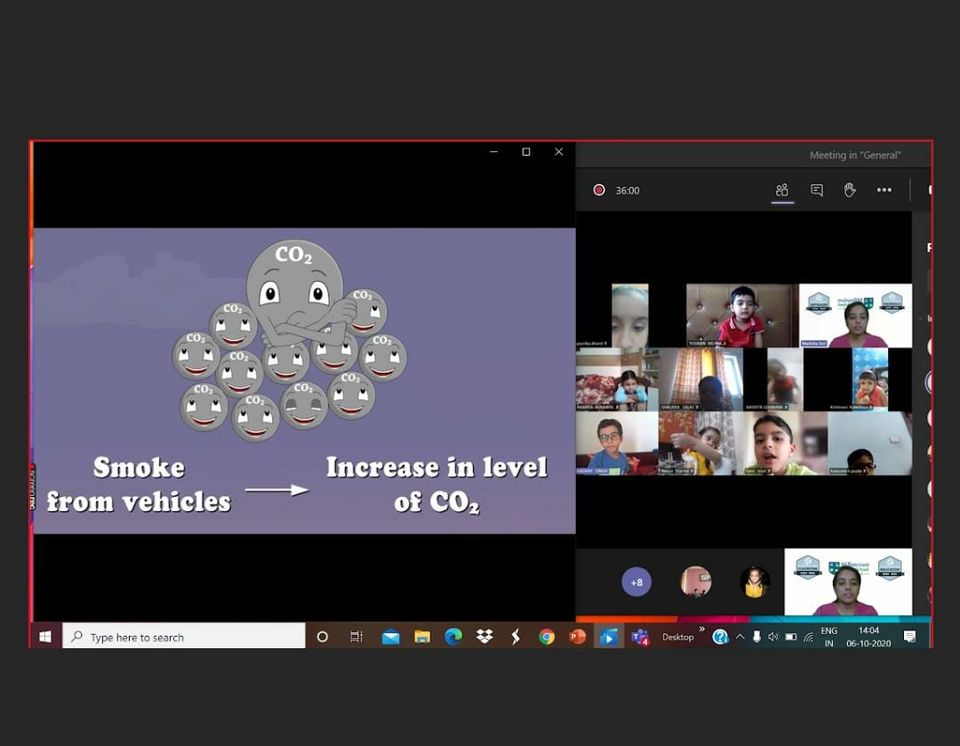The height and width of the screenshot is (746, 960).
Task: Switch to Microsoft Teams on taskbar
Action: (x=640, y=638)
